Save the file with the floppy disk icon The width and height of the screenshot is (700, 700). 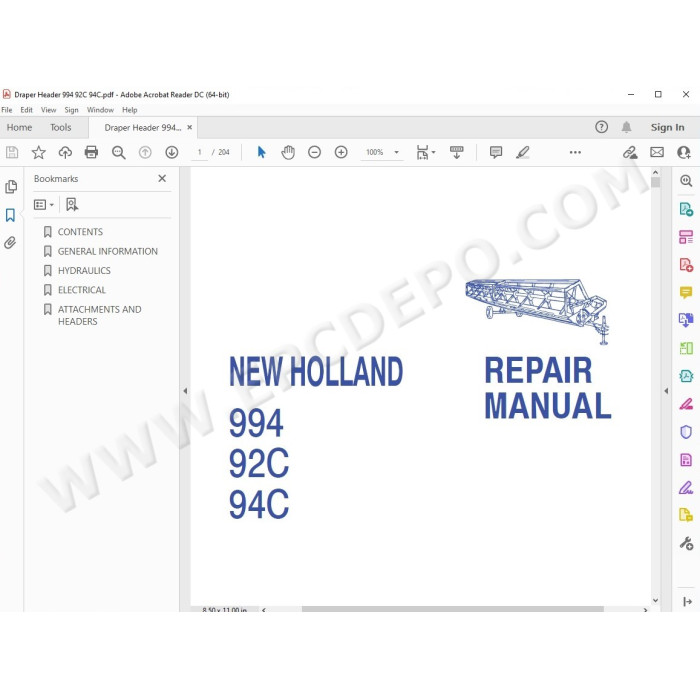[x=12, y=153]
